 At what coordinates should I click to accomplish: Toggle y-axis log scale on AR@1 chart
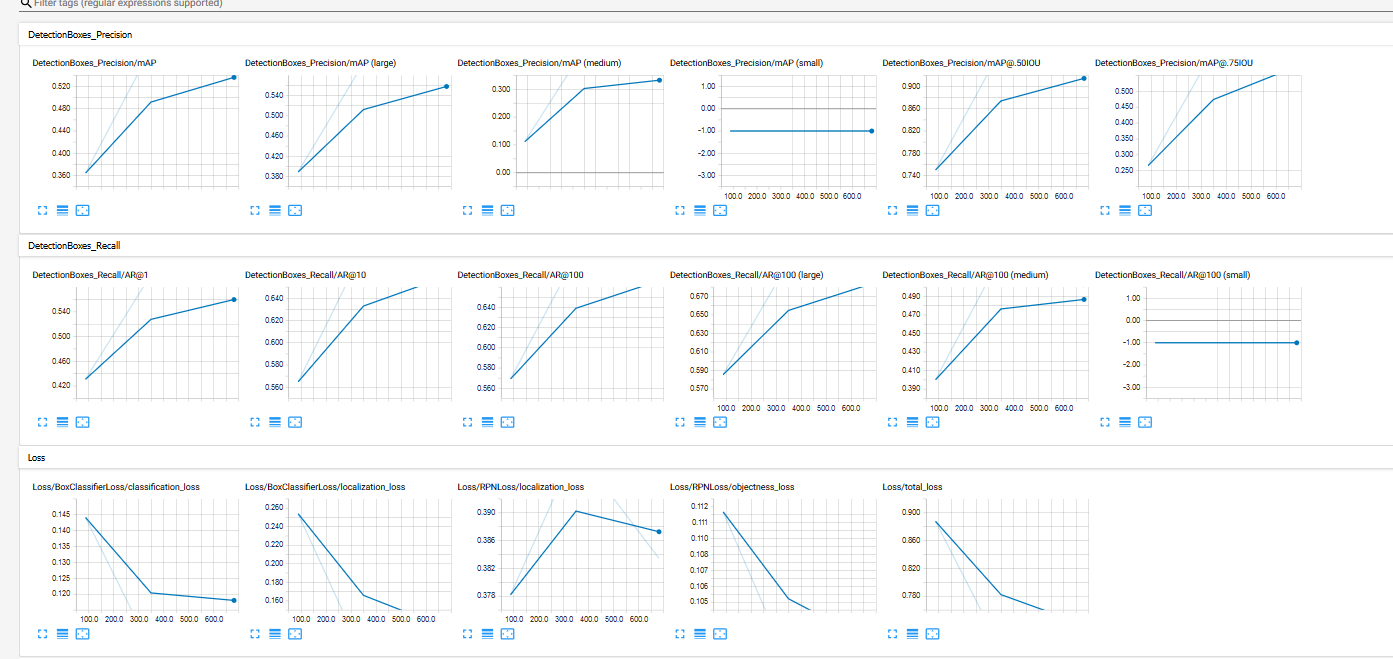click(62, 422)
